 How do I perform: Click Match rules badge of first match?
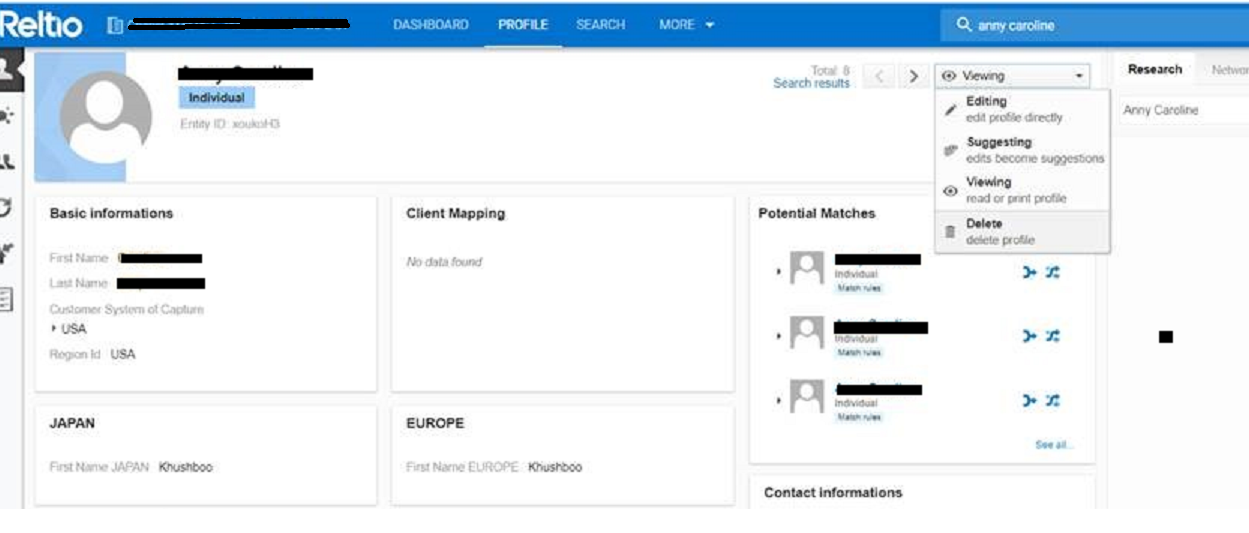(859, 288)
